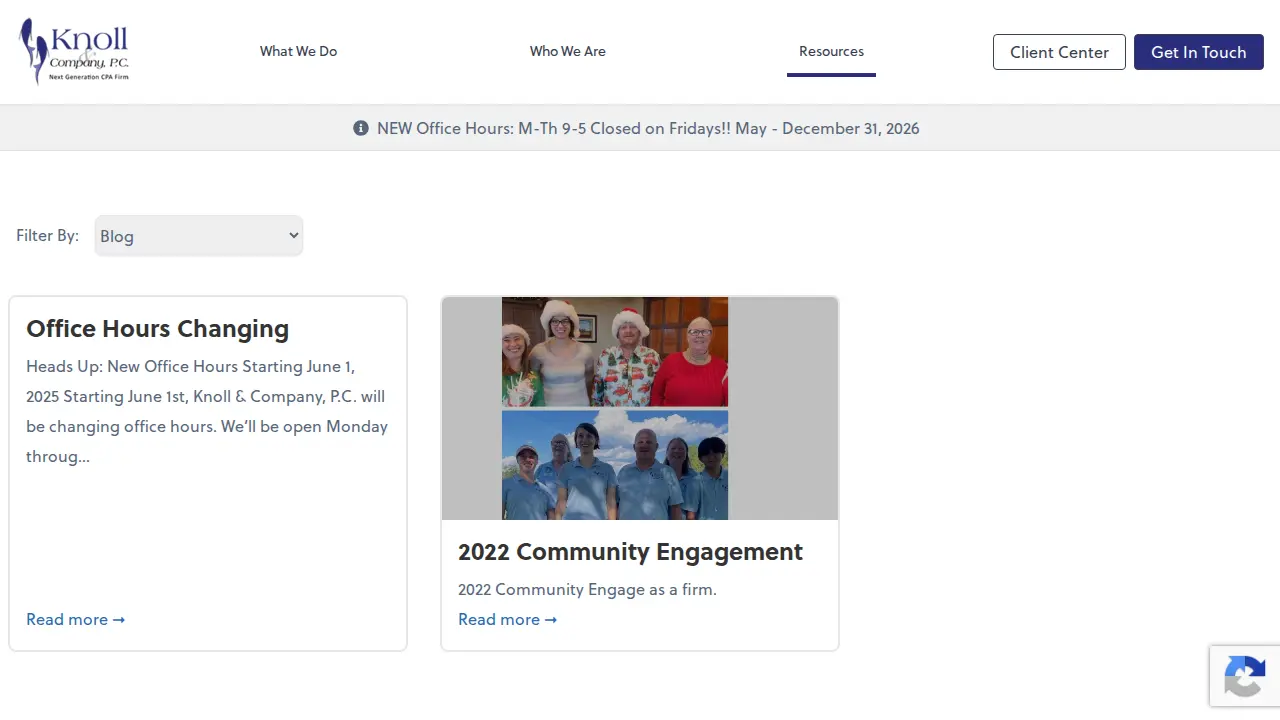Screen dimensions: 1280x720
Task: Read more about Office Hours Changing
Action: click(x=76, y=619)
